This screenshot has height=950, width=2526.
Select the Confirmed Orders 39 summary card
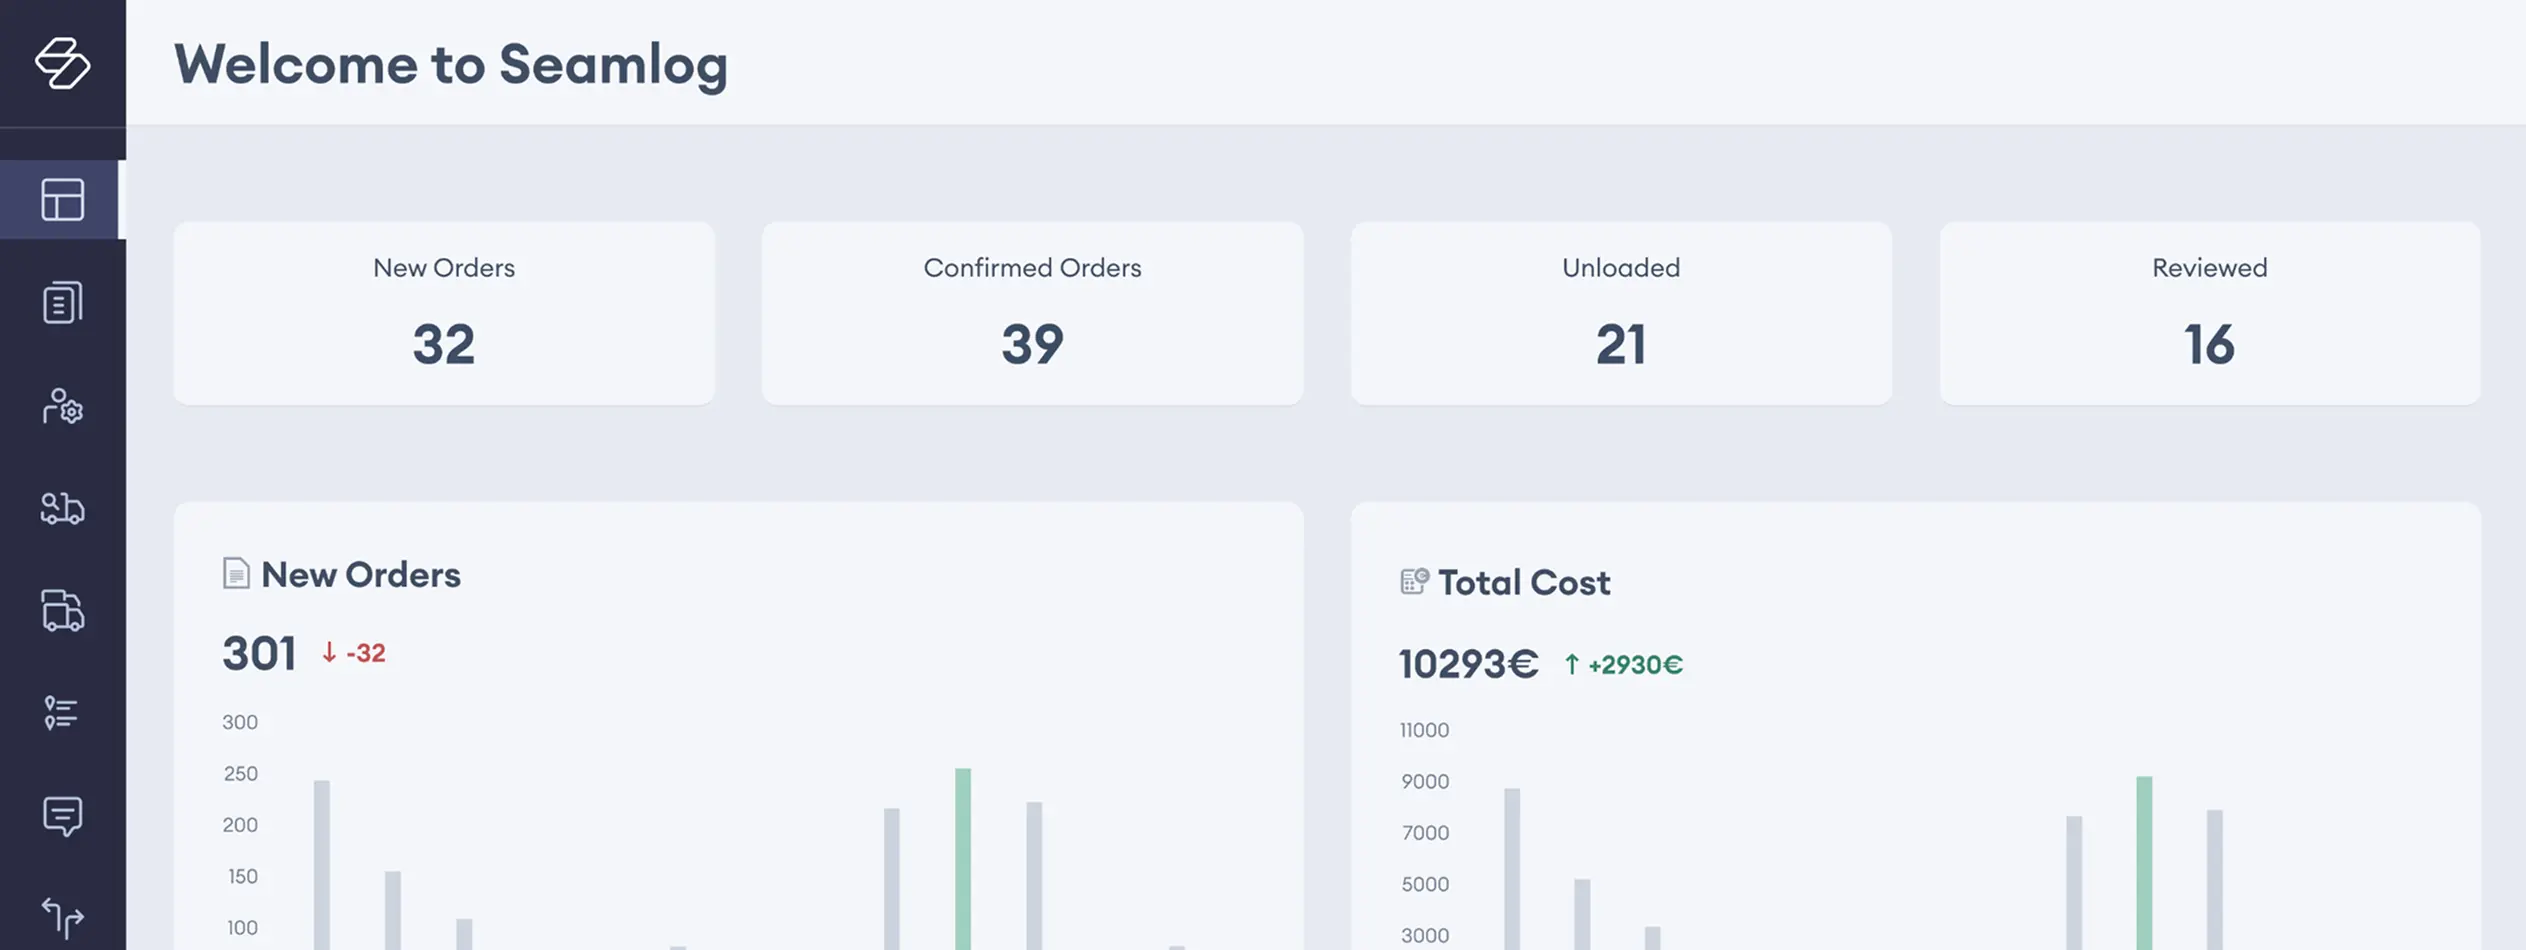click(x=1032, y=313)
